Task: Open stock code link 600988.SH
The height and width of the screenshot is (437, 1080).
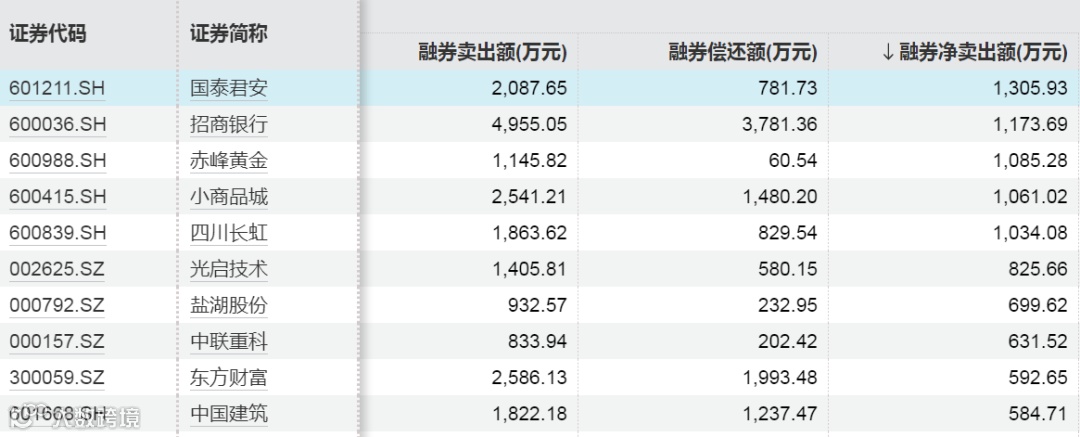Action: (58, 161)
